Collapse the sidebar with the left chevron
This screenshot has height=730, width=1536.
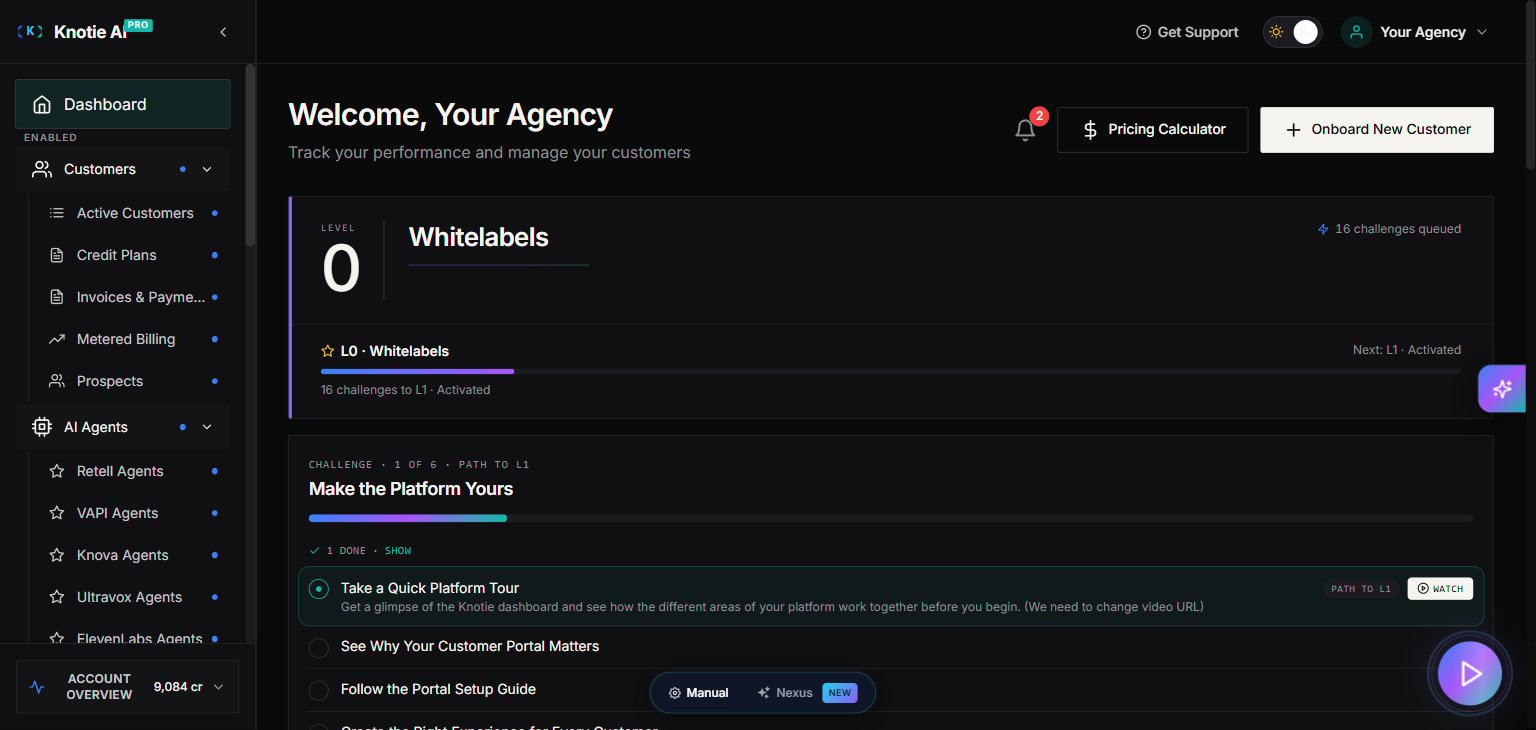click(x=223, y=32)
